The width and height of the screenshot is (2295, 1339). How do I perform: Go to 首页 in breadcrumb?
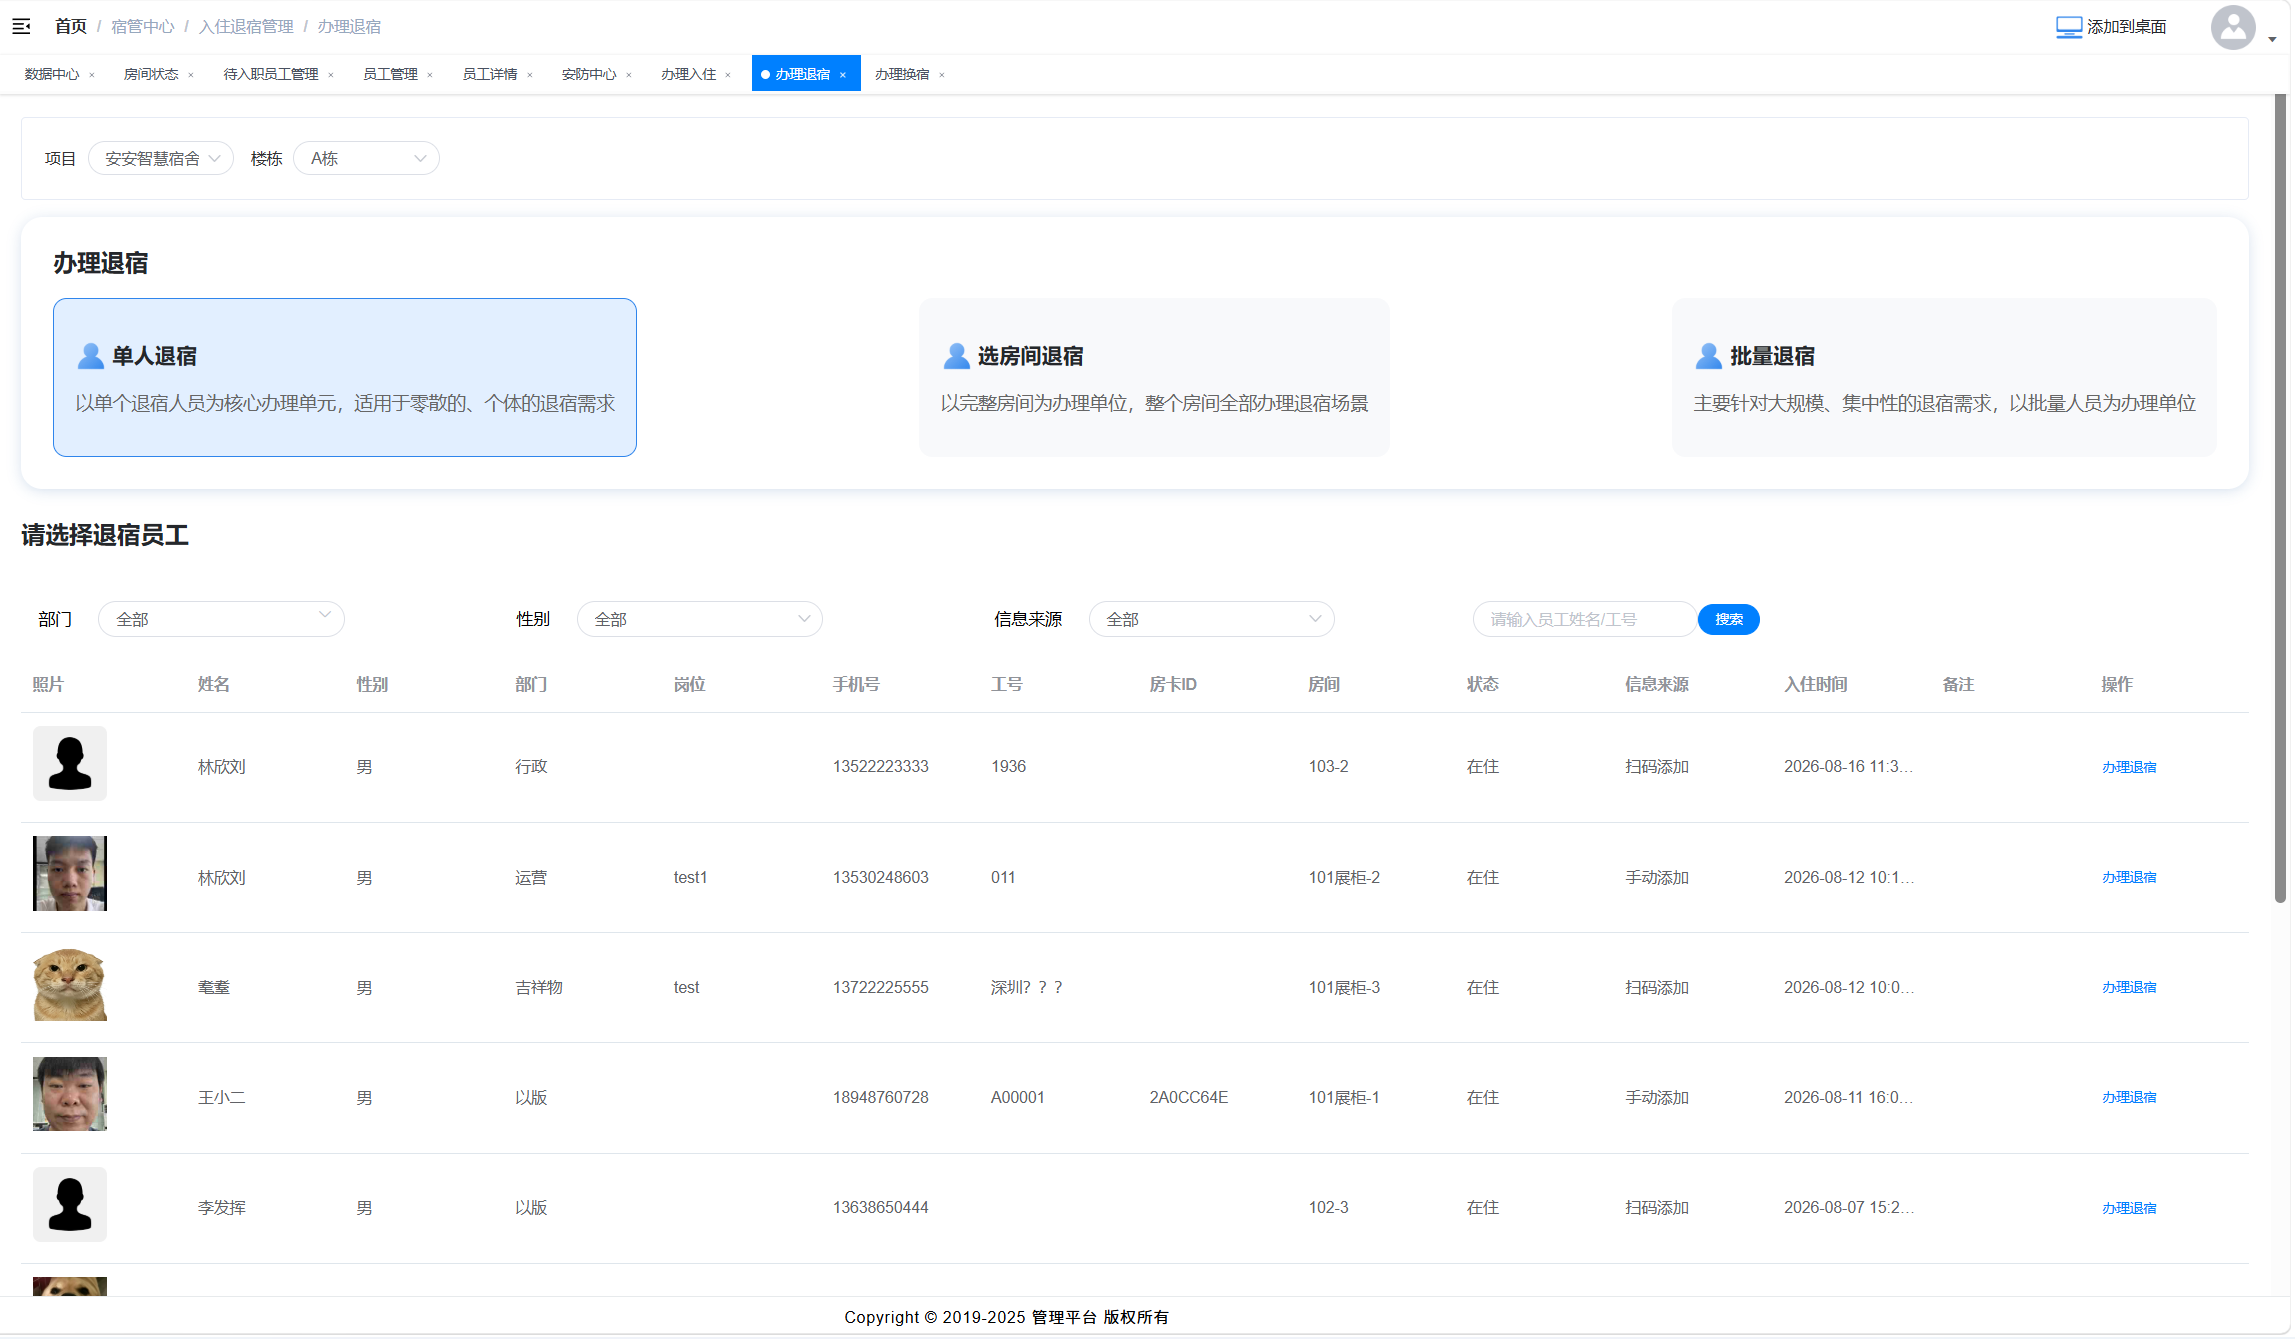pos(71,26)
